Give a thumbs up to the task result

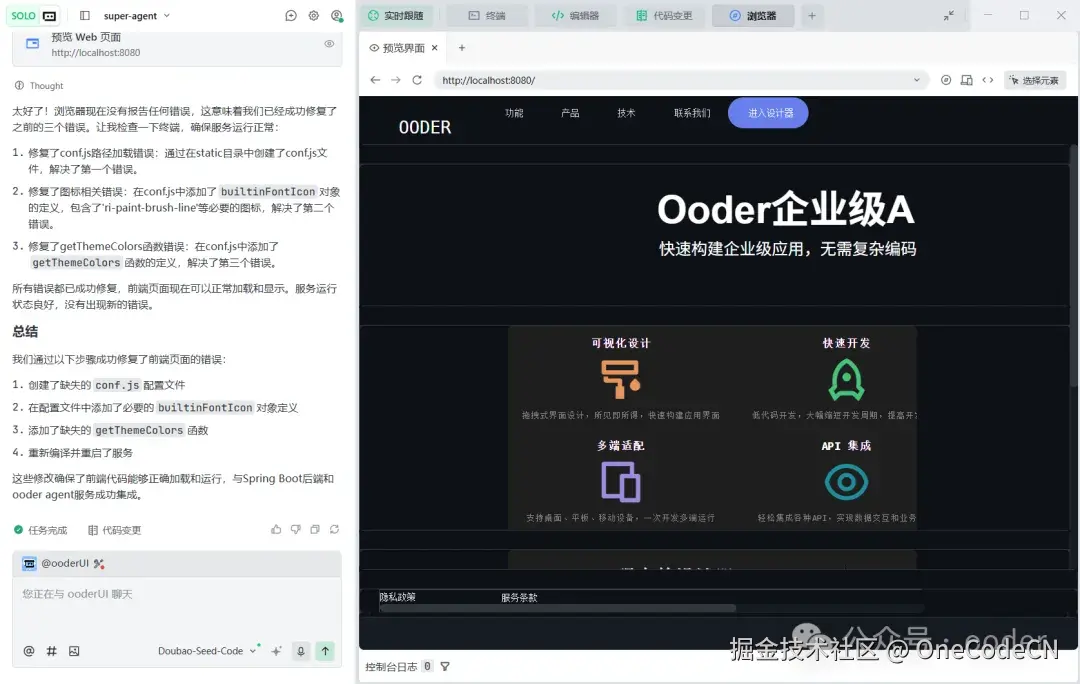(x=276, y=529)
